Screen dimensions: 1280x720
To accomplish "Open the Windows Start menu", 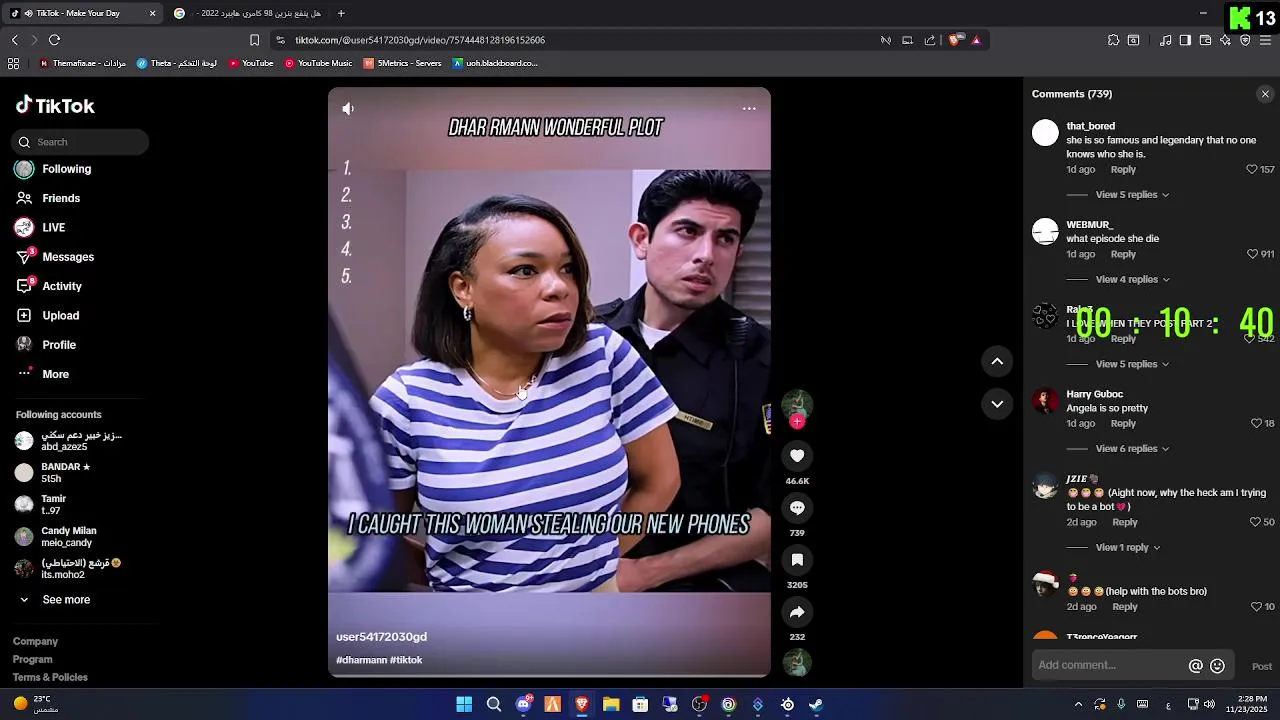I will (x=464, y=705).
